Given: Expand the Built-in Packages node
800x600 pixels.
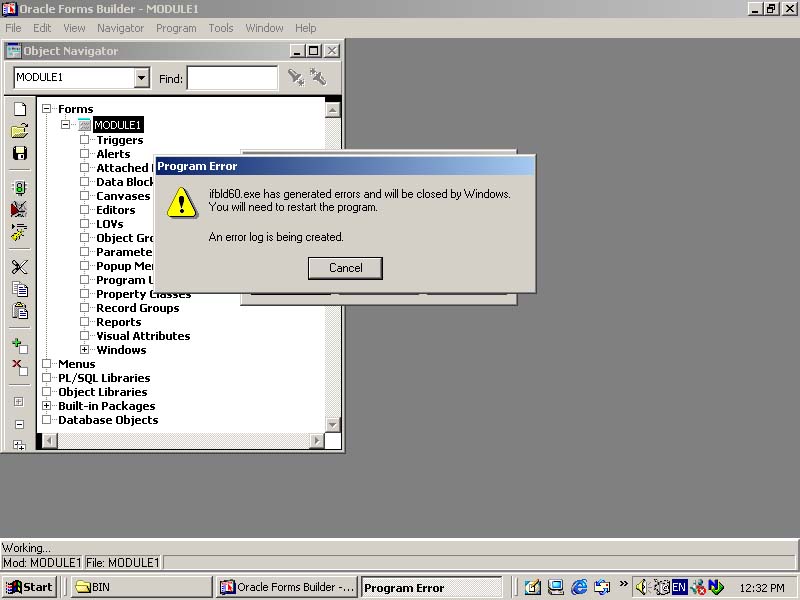Looking at the screenshot, I should (47, 406).
